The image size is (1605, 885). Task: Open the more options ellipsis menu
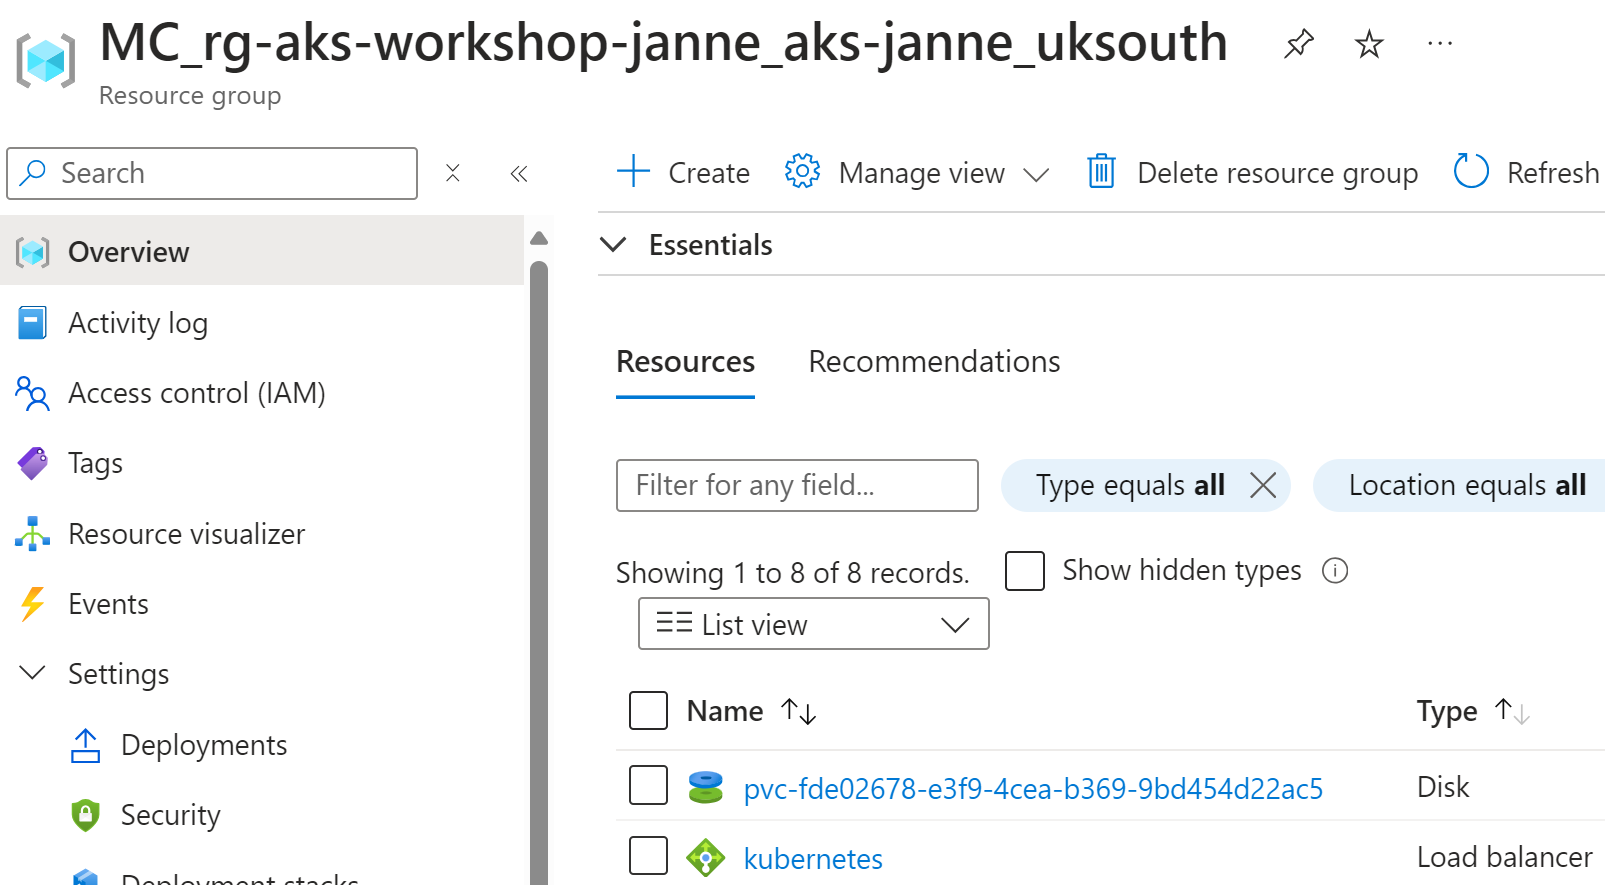(x=1440, y=43)
